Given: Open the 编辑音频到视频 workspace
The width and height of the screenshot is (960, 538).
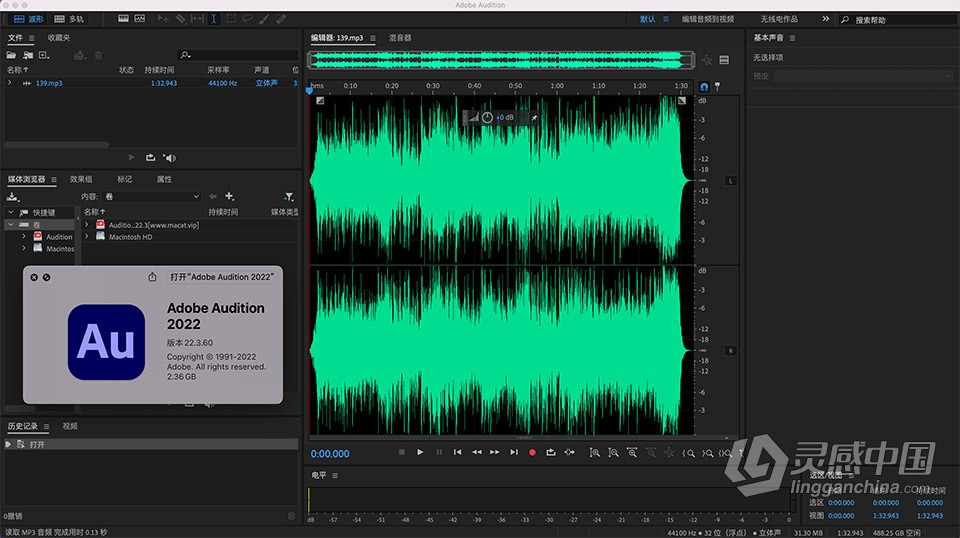Looking at the screenshot, I should tap(708, 20).
